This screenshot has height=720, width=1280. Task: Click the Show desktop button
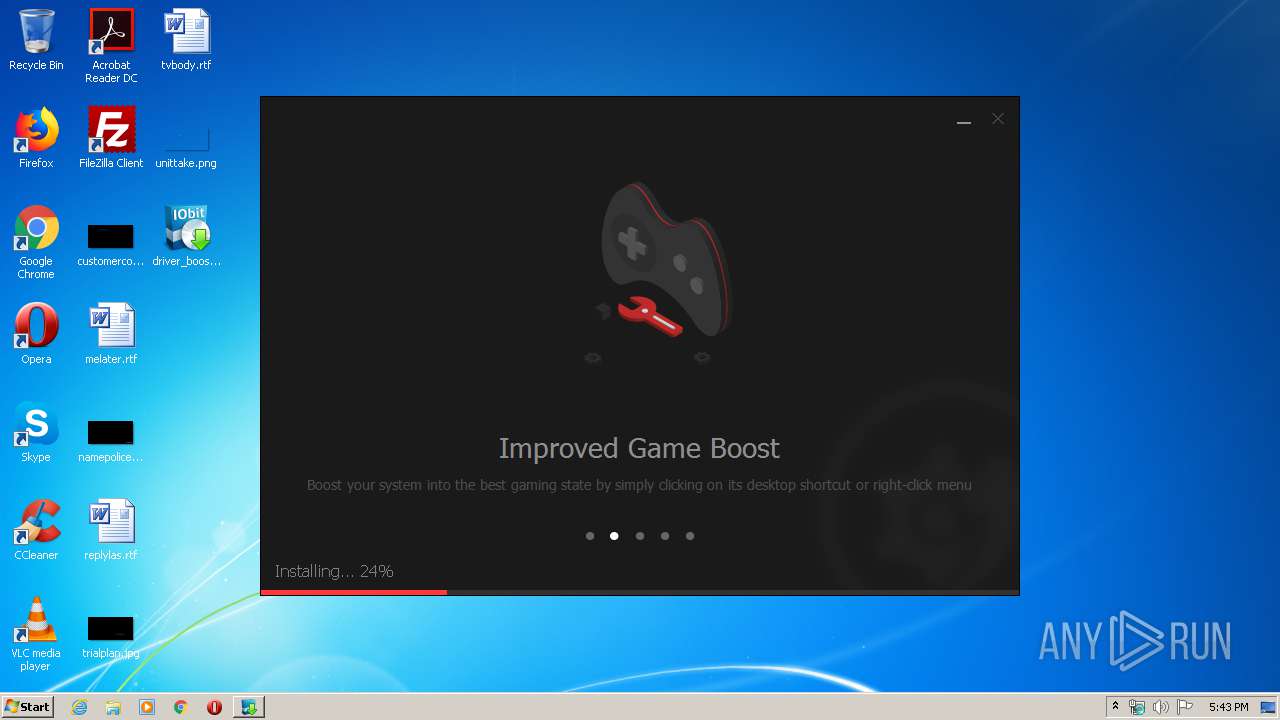pyautogui.click(x=1269, y=707)
